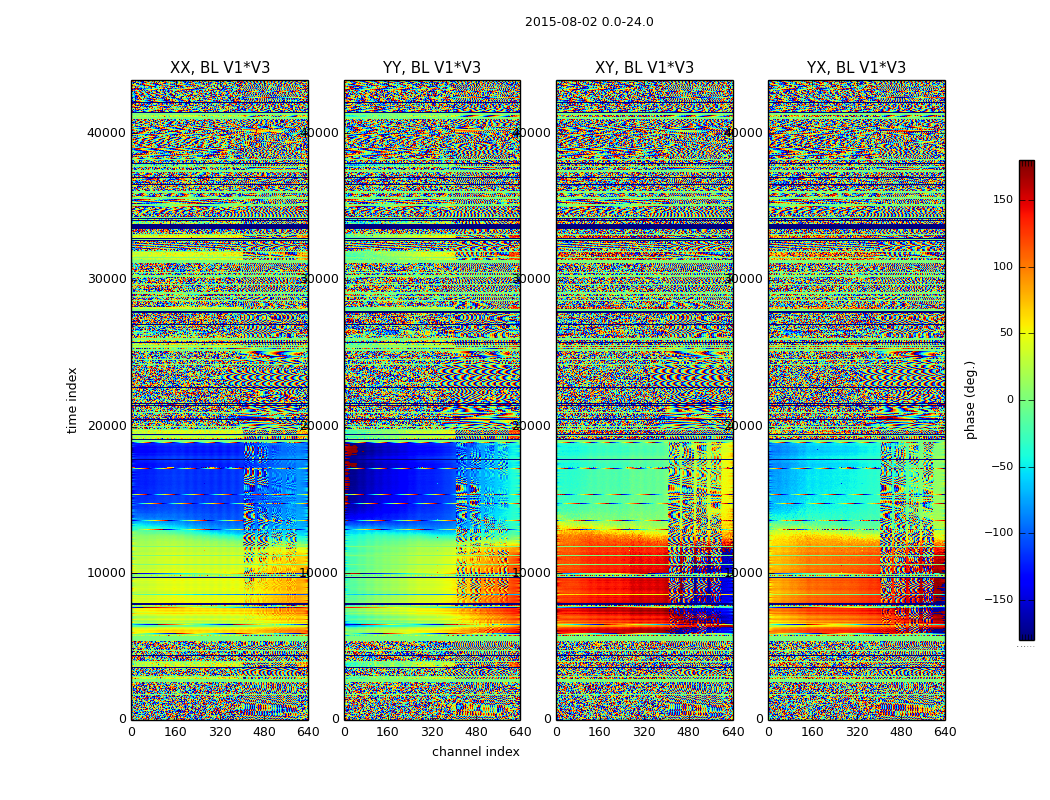Click YX plot x-axis tick "480"
This screenshot has height=800, width=1050.
coord(901,732)
